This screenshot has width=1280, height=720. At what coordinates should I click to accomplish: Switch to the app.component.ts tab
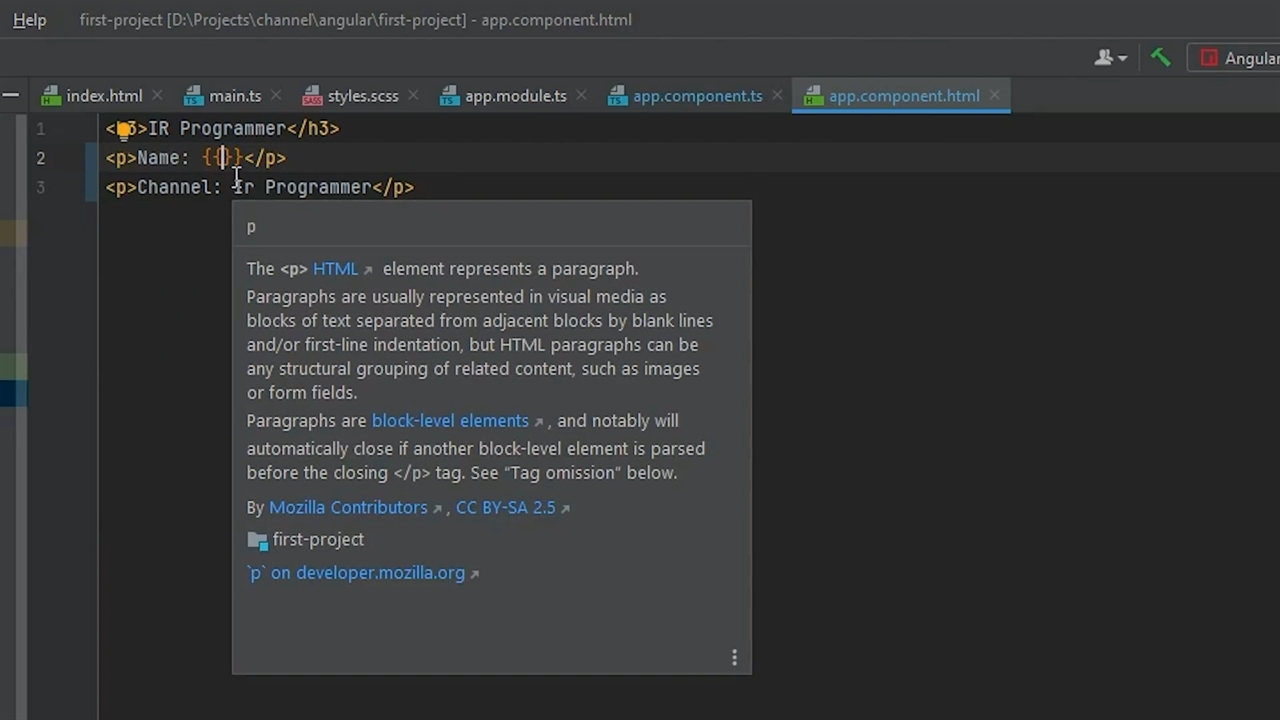pyautogui.click(x=697, y=96)
